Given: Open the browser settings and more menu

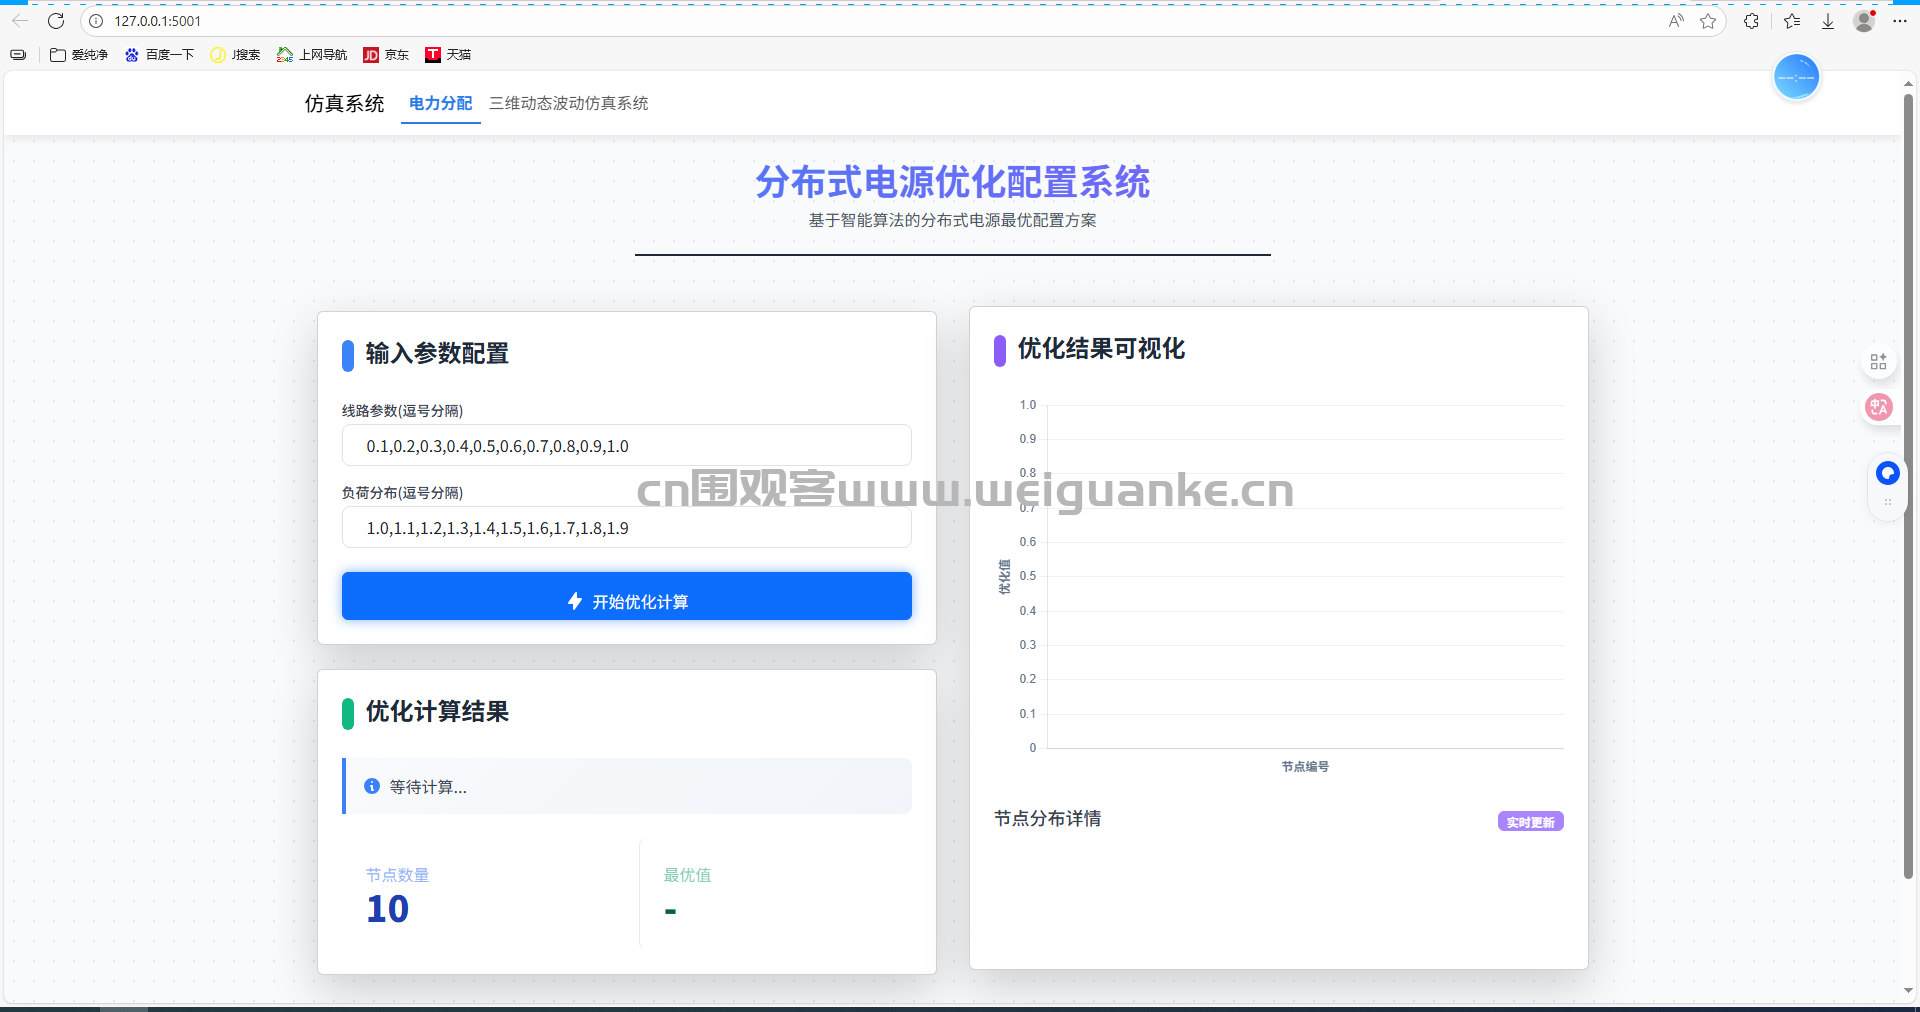Looking at the screenshot, I should [1900, 21].
